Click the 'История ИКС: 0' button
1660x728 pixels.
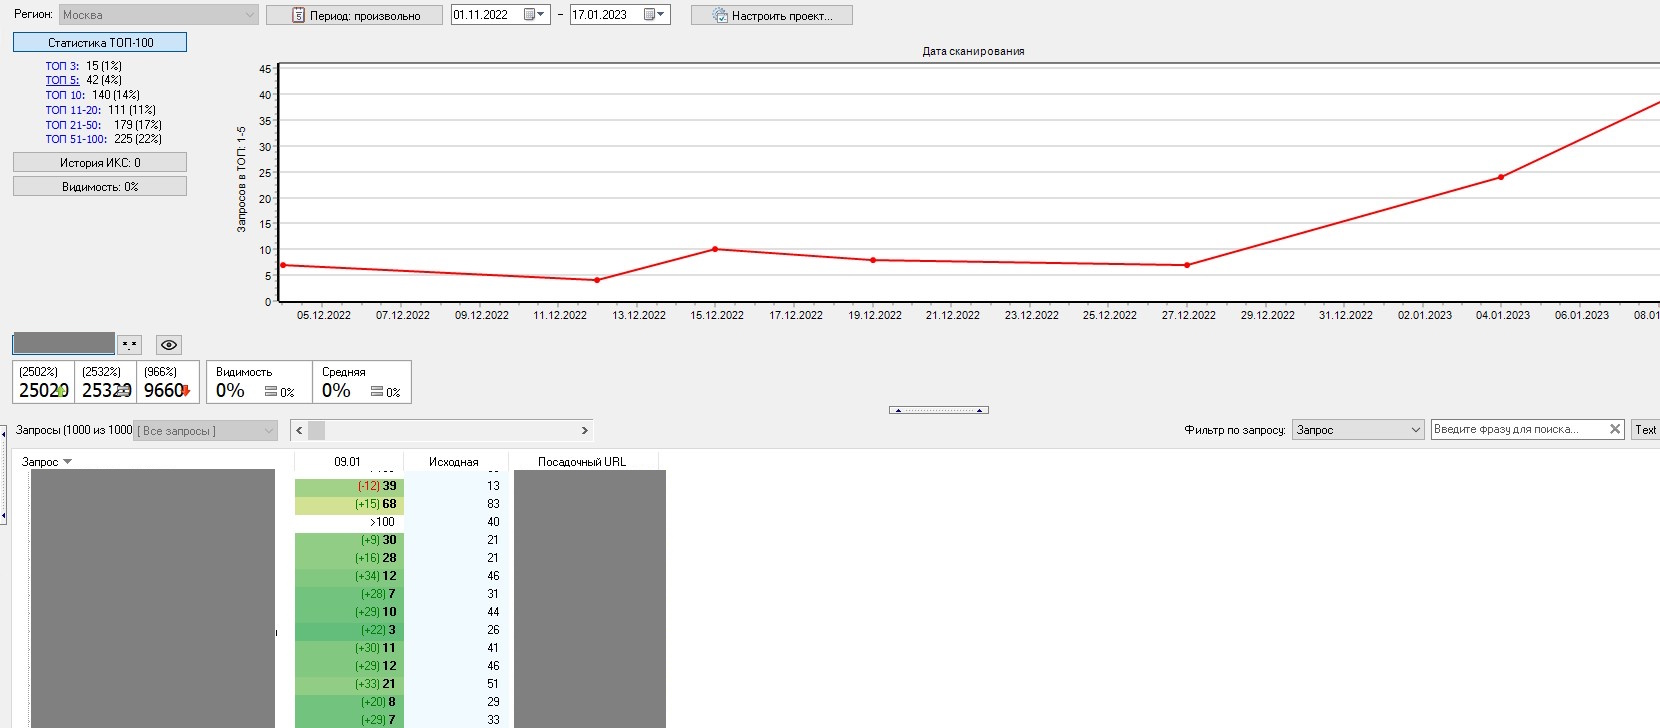[x=100, y=162]
